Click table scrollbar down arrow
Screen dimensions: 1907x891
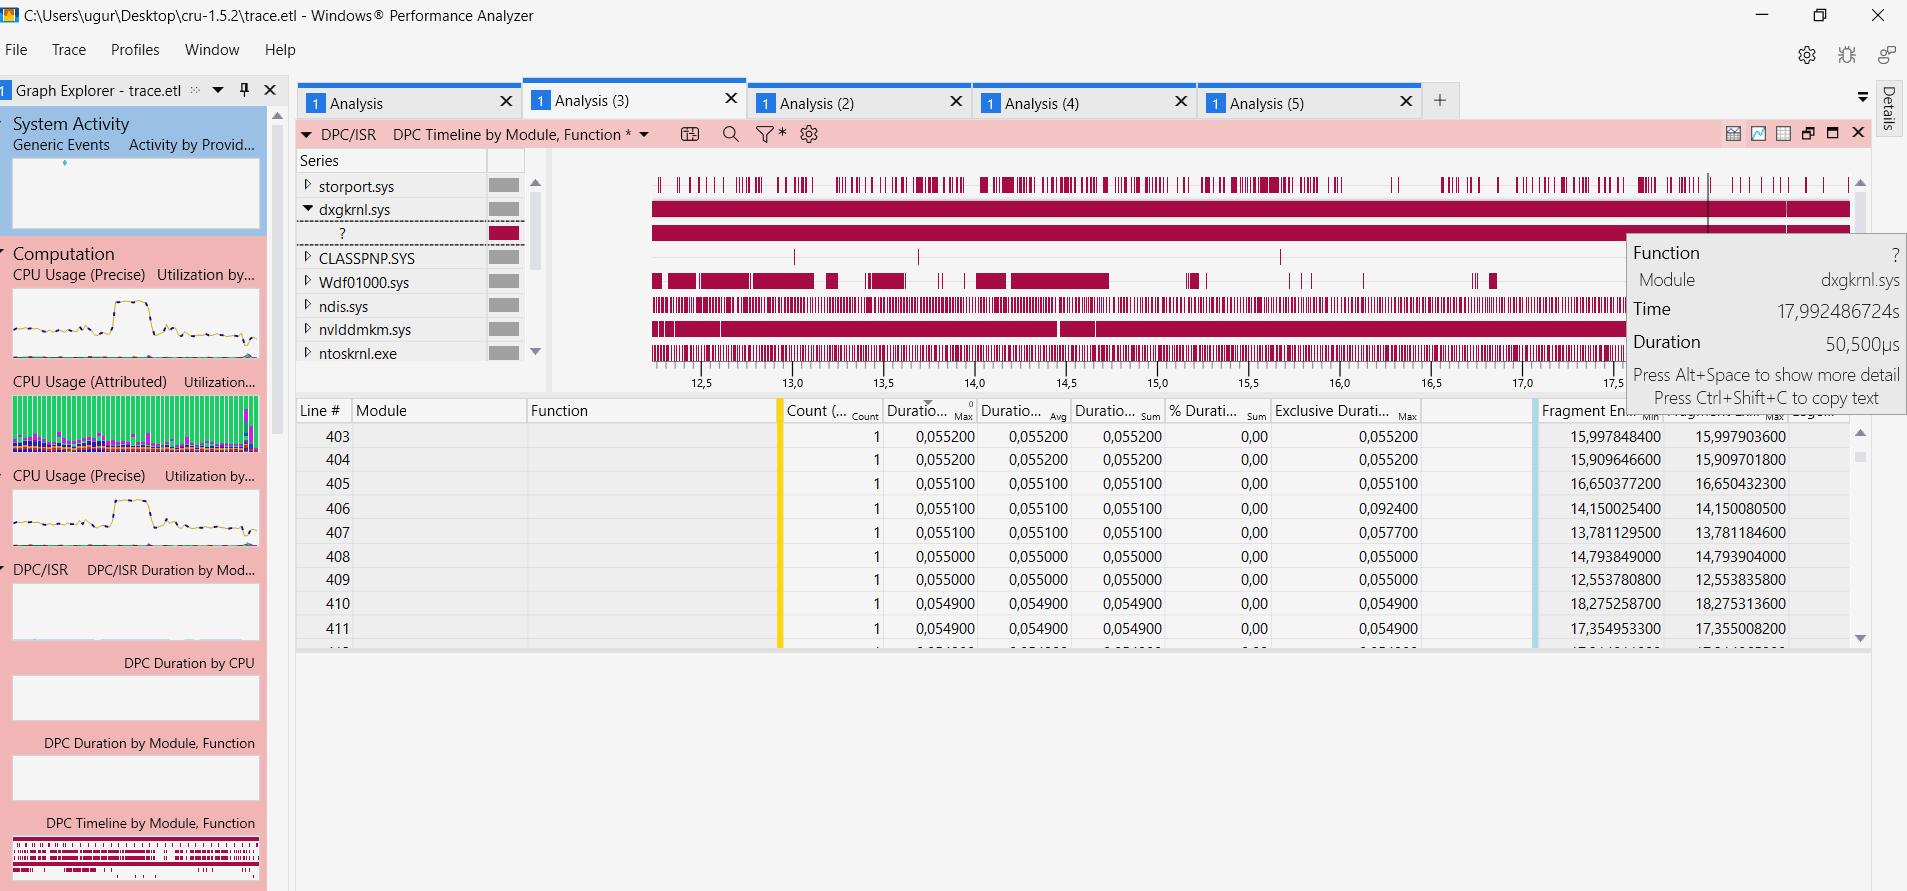tap(1860, 638)
